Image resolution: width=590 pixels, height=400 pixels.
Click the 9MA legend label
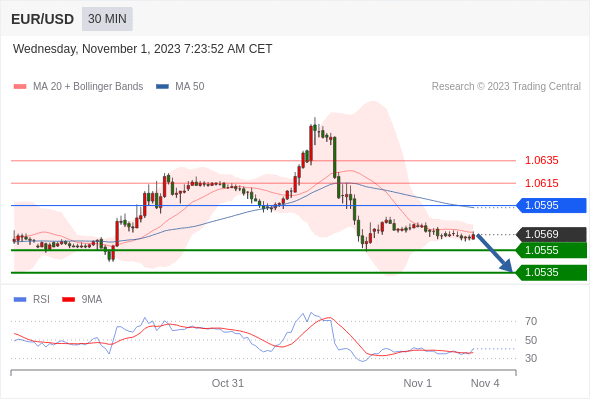click(92, 300)
